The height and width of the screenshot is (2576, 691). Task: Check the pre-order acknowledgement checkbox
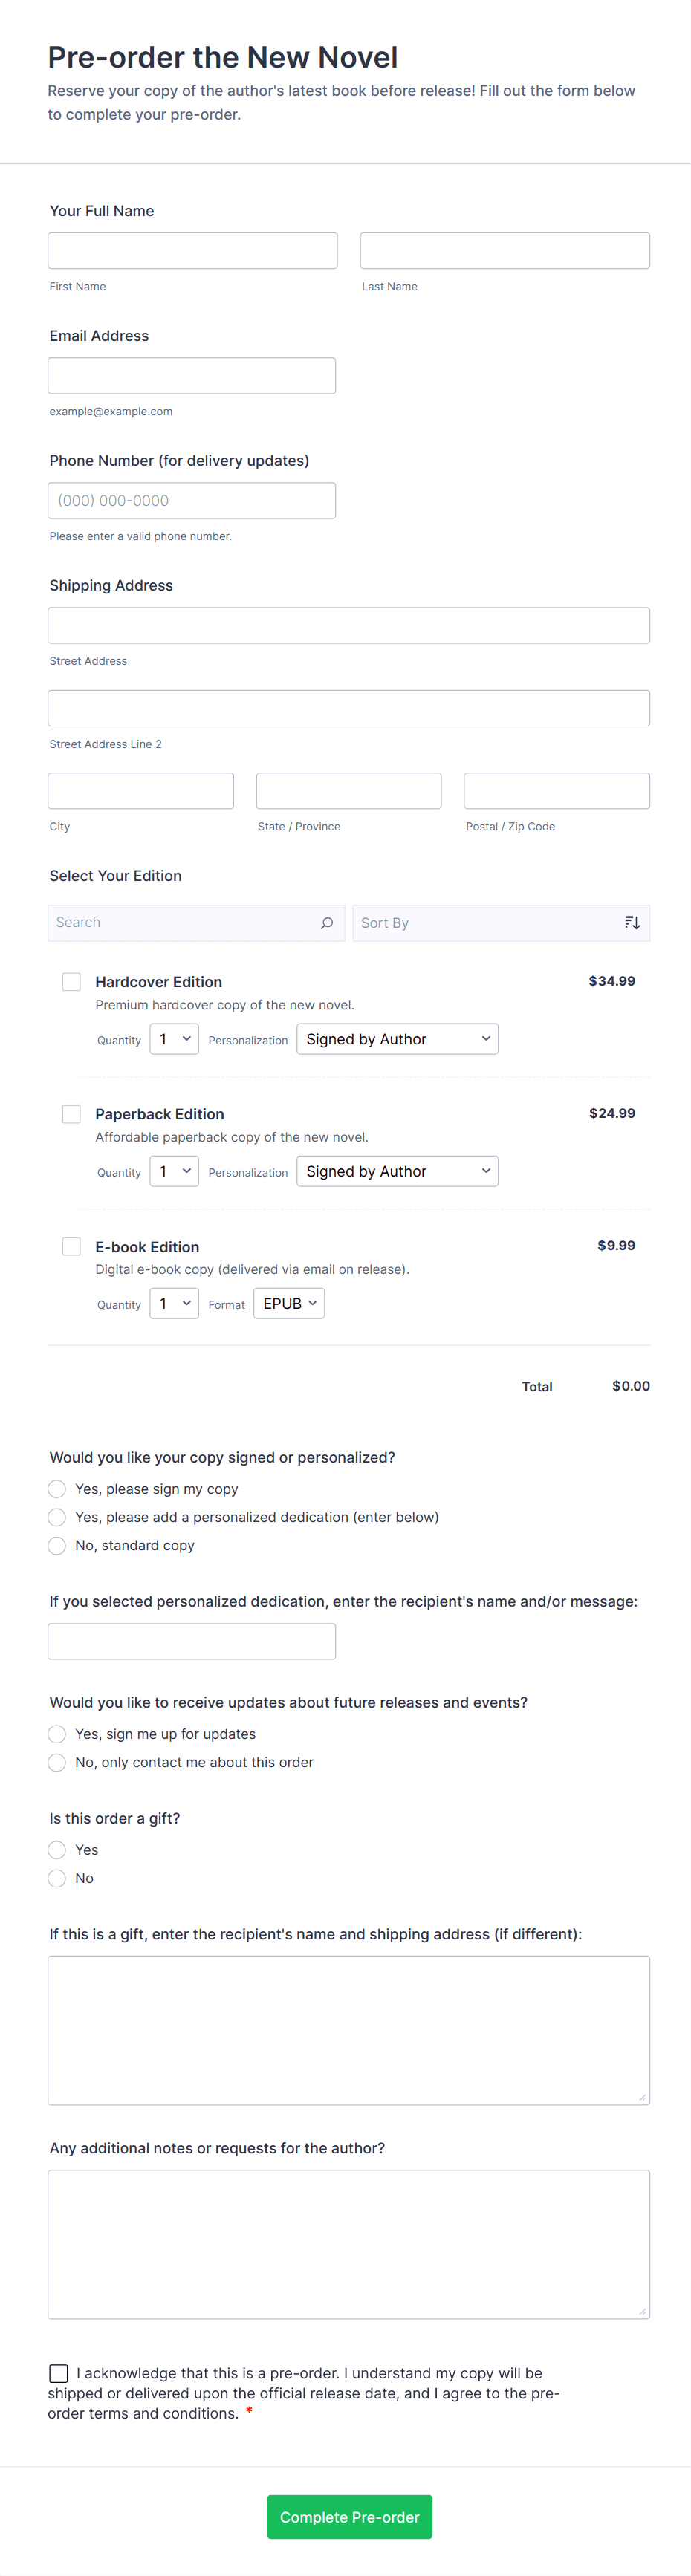tap(59, 2373)
